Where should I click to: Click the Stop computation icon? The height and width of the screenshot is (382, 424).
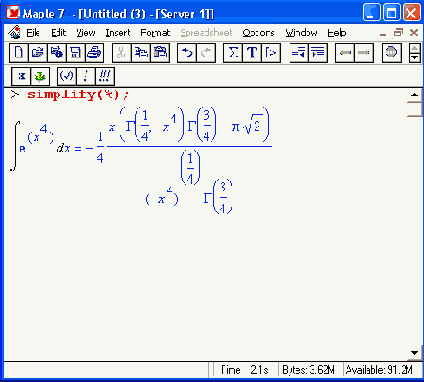pos(391,53)
